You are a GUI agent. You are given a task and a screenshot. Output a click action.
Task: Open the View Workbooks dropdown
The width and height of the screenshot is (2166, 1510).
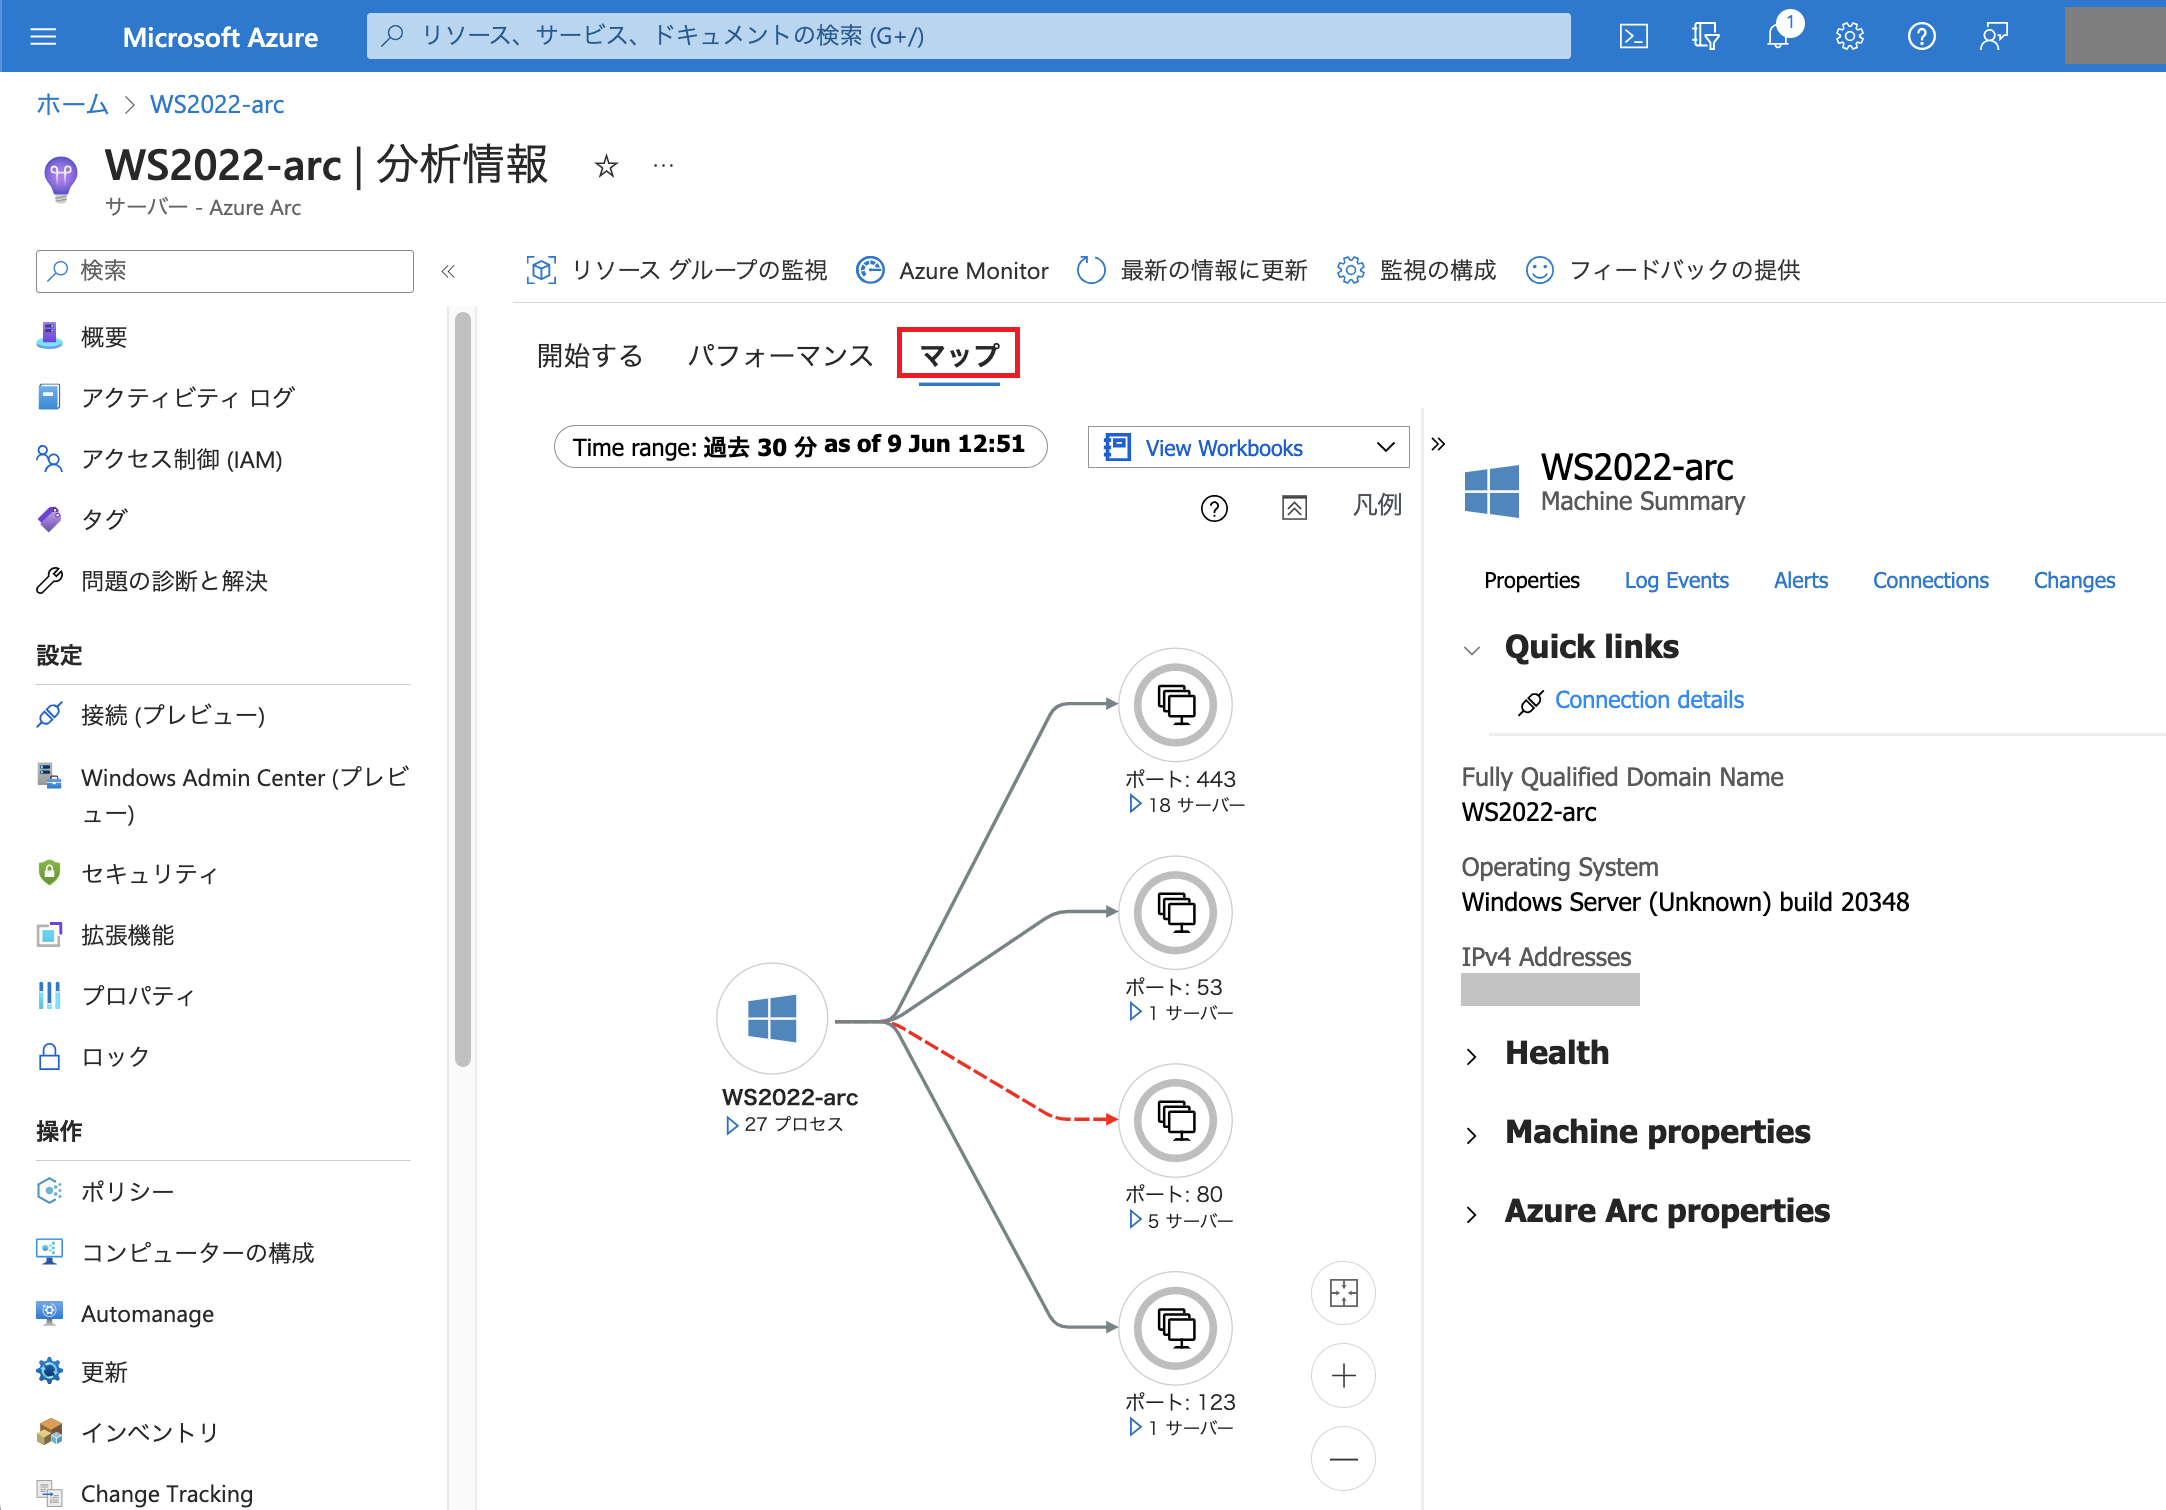(x=1248, y=448)
